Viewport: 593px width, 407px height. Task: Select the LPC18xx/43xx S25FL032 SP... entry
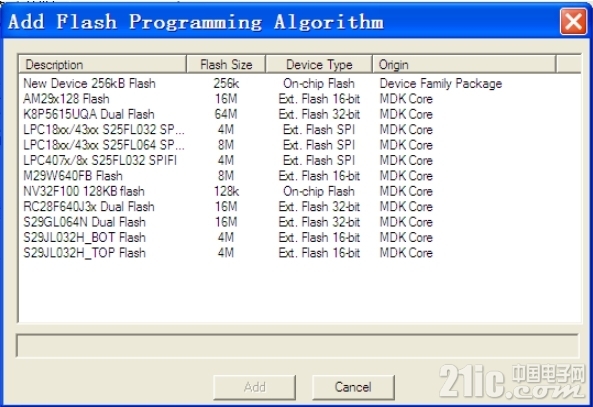pyautogui.click(x=104, y=130)
